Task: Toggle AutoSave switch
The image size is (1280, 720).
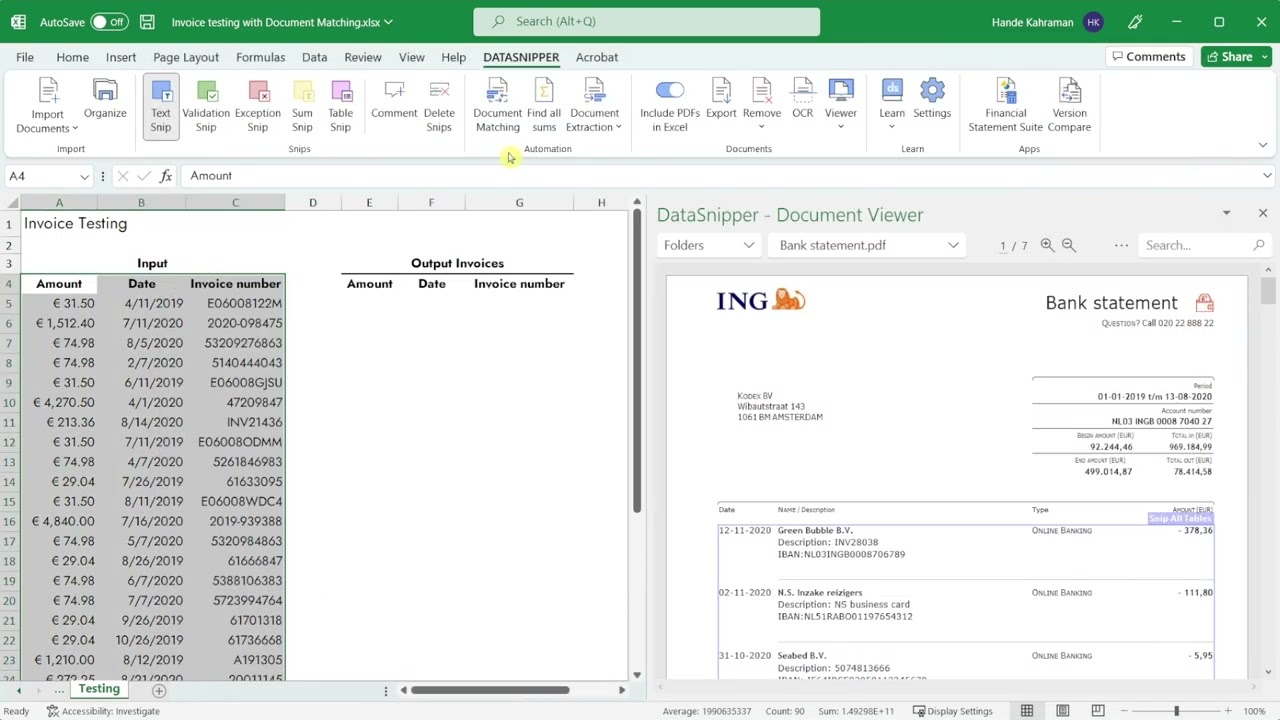Action: [x=108, y=21]
